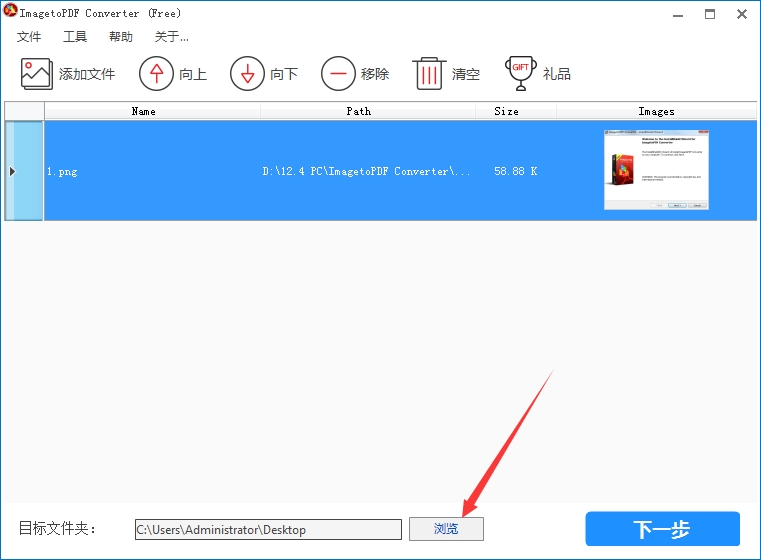Open the 帮助 menu
The width and height of the screenshot is (761, 560).
click(x=121, y=37)
